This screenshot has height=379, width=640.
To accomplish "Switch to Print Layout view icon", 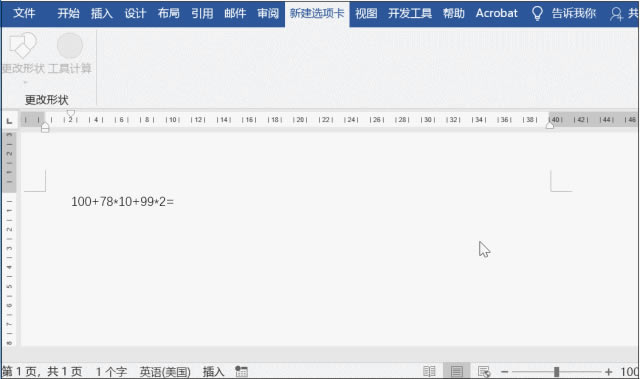I will [x=456, y=371].
